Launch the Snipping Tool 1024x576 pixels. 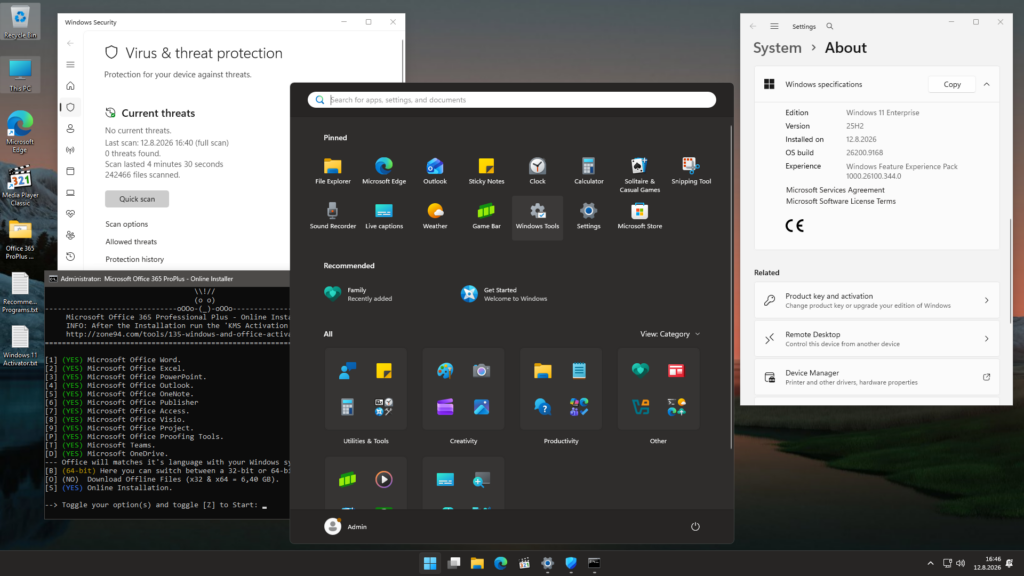pos(691,171)
